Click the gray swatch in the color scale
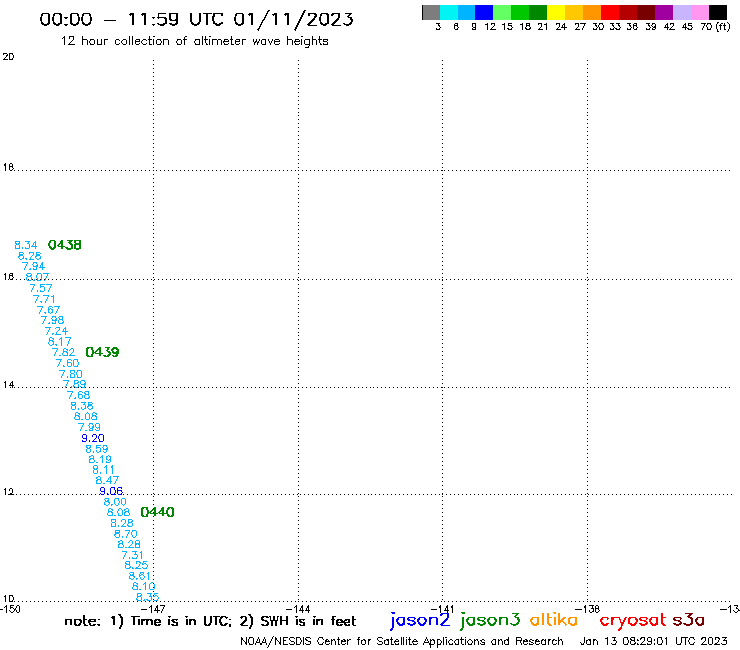The width and height of the screenshot is (740, 650). click(431, 12)
